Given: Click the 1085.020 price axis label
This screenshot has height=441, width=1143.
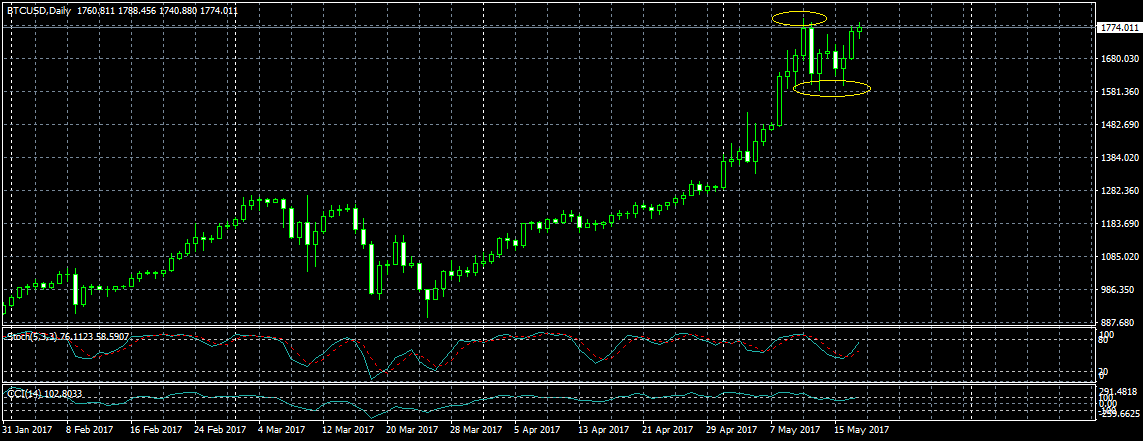Looking at the screenshot, I should [x=1118, y=257].
